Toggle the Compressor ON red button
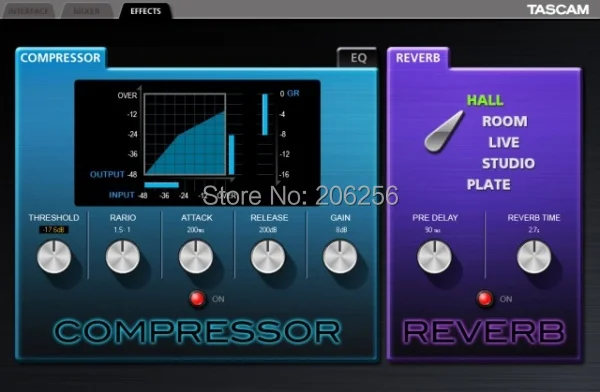The height and width of the screenshot is (392, 600). (197, 299)
